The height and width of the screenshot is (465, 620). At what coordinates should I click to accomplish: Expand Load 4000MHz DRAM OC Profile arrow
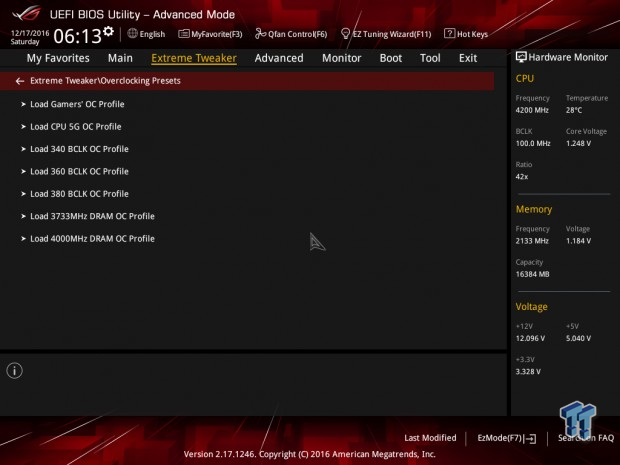pos(23,239)
